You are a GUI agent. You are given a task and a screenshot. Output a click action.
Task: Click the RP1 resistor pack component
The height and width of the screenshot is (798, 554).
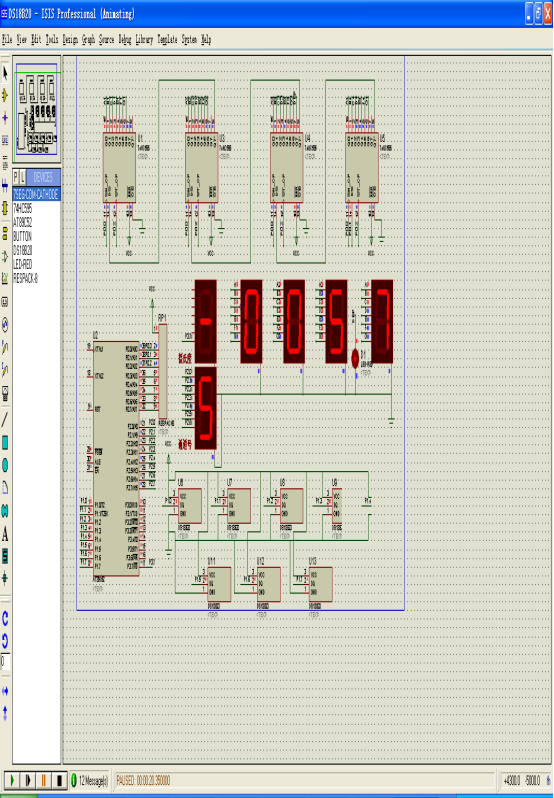163,372
